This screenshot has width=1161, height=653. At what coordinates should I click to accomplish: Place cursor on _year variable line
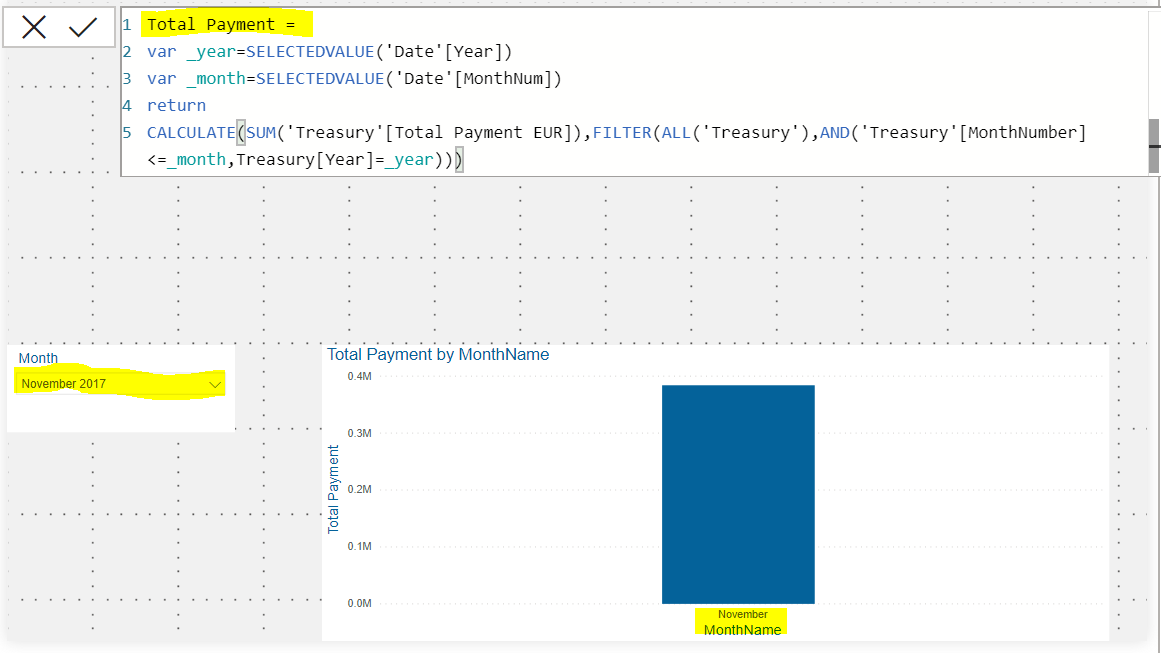click(329, 52)
